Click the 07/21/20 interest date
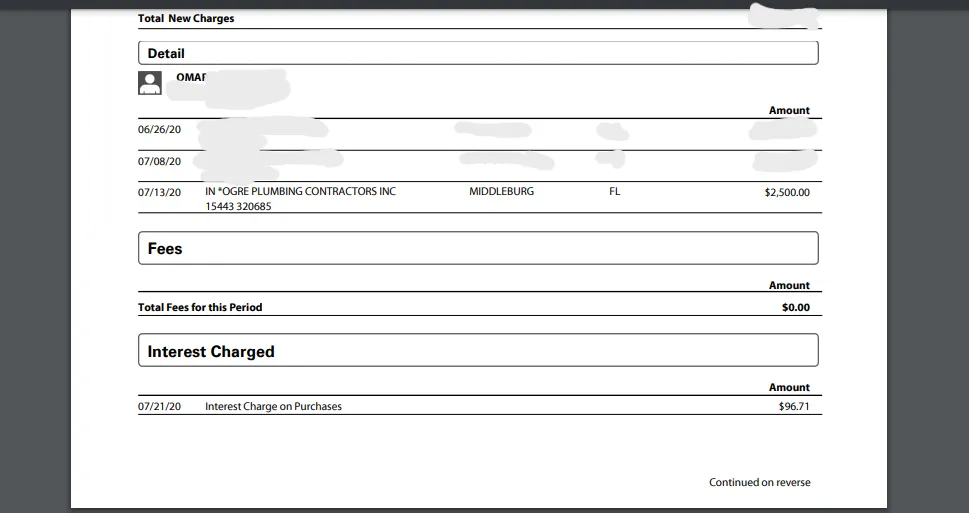 pyautogui.click(x=159, y=407)
